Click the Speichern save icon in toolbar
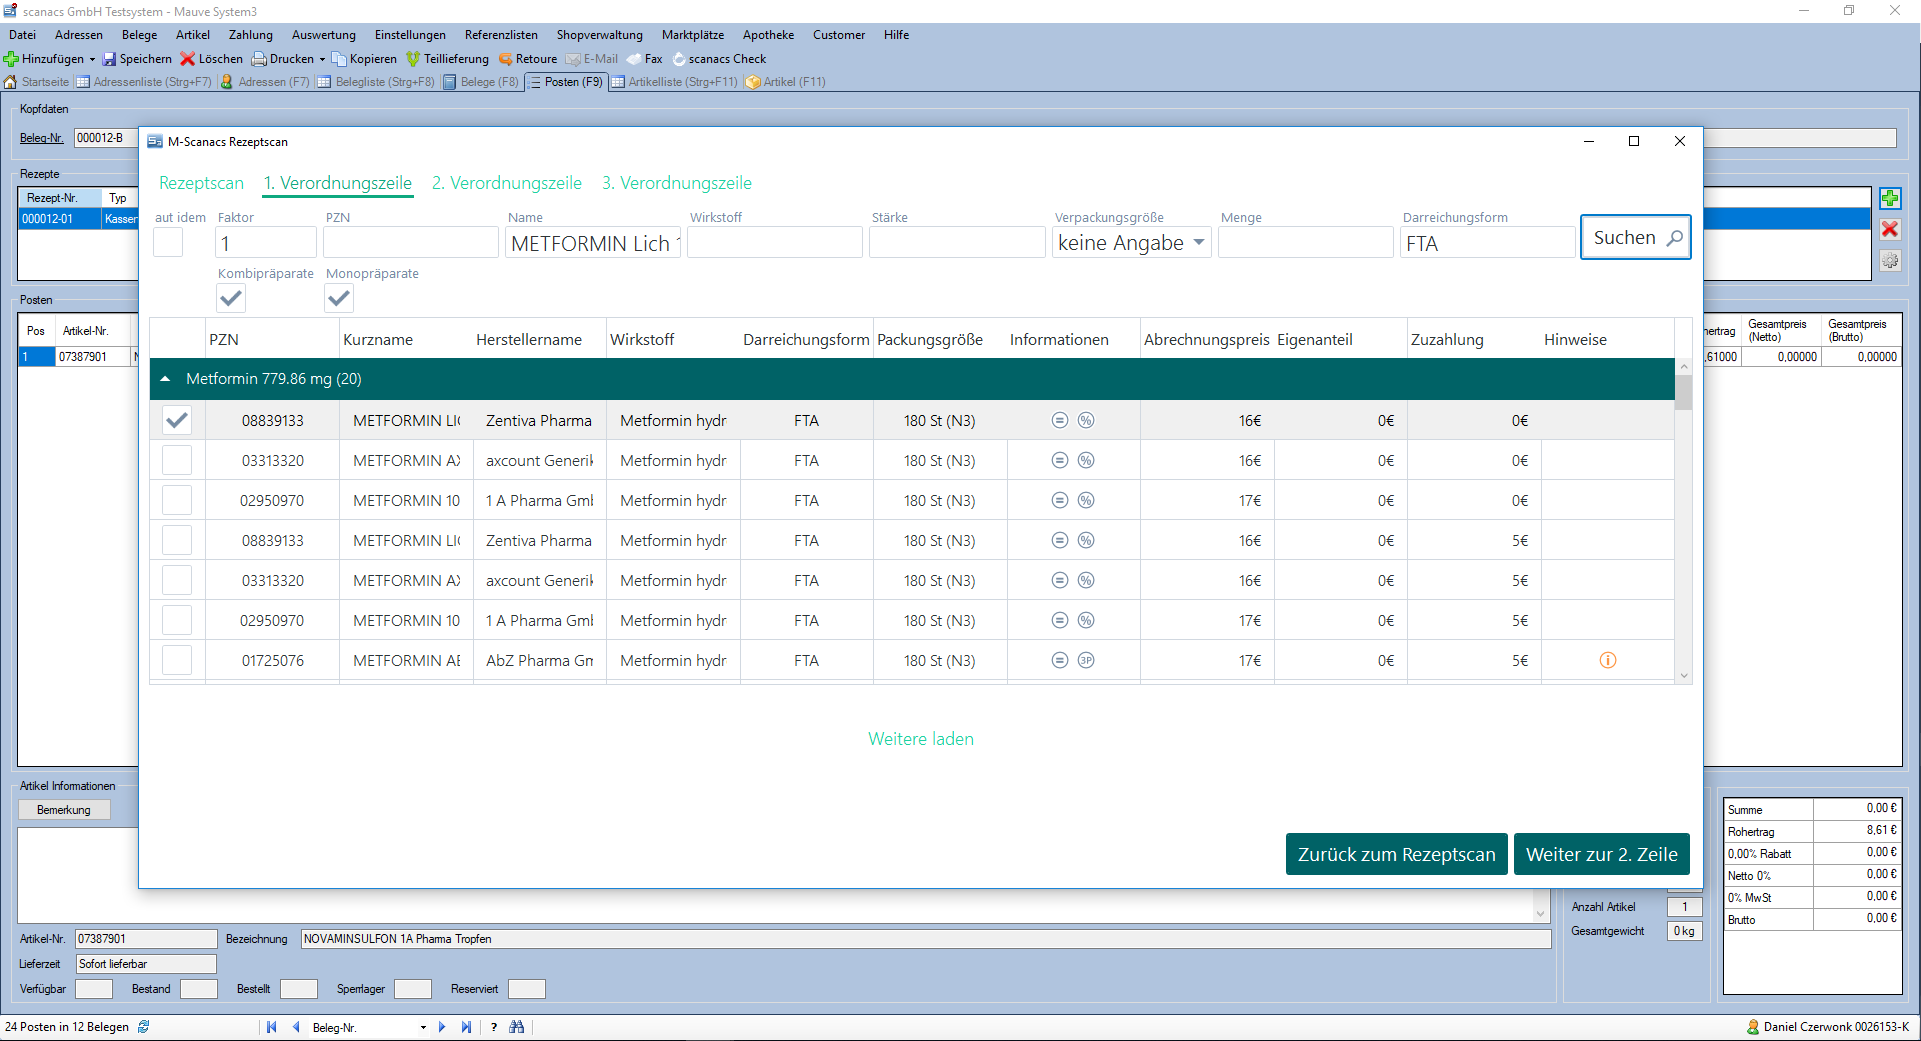The image size is (1921, 1041). 109,59
